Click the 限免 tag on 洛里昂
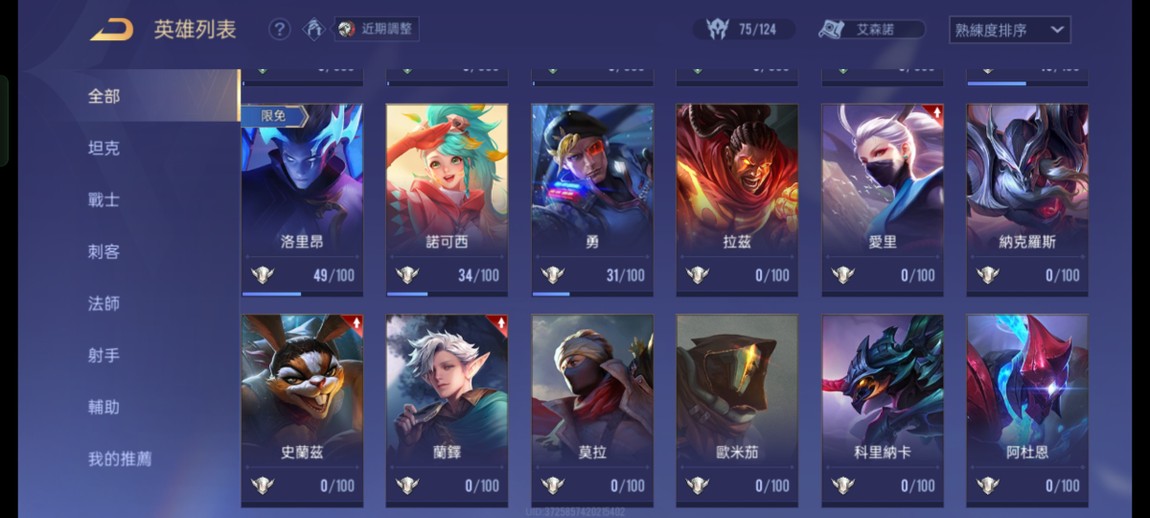Screen dimensions: 1150x518 (274, 116)
